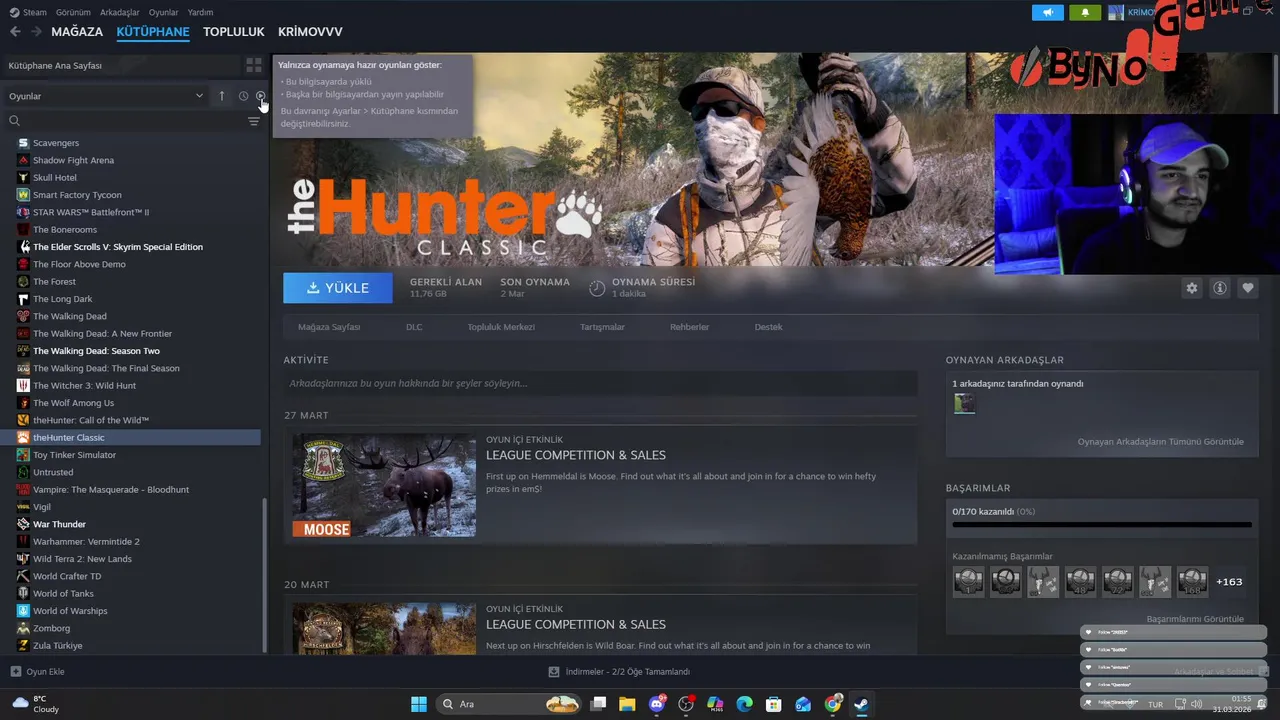The image size is (1280, 720).
Task: Open the Windows Start button
Action: coord(419,704)
